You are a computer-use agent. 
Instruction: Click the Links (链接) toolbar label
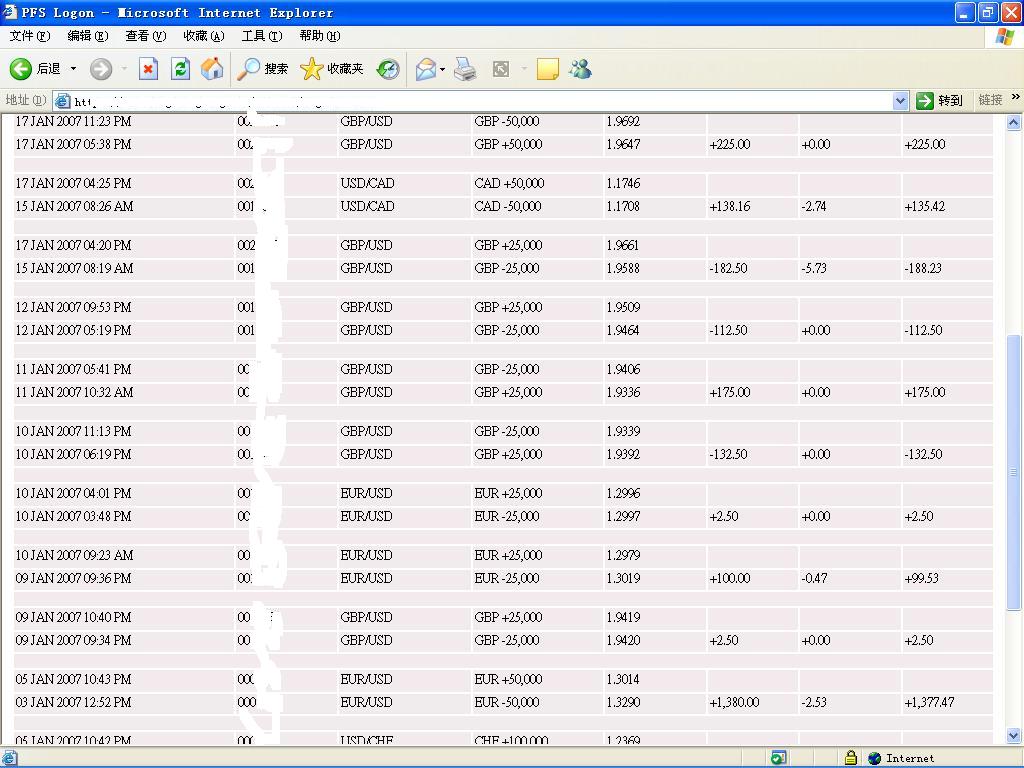tap(990, 100)
